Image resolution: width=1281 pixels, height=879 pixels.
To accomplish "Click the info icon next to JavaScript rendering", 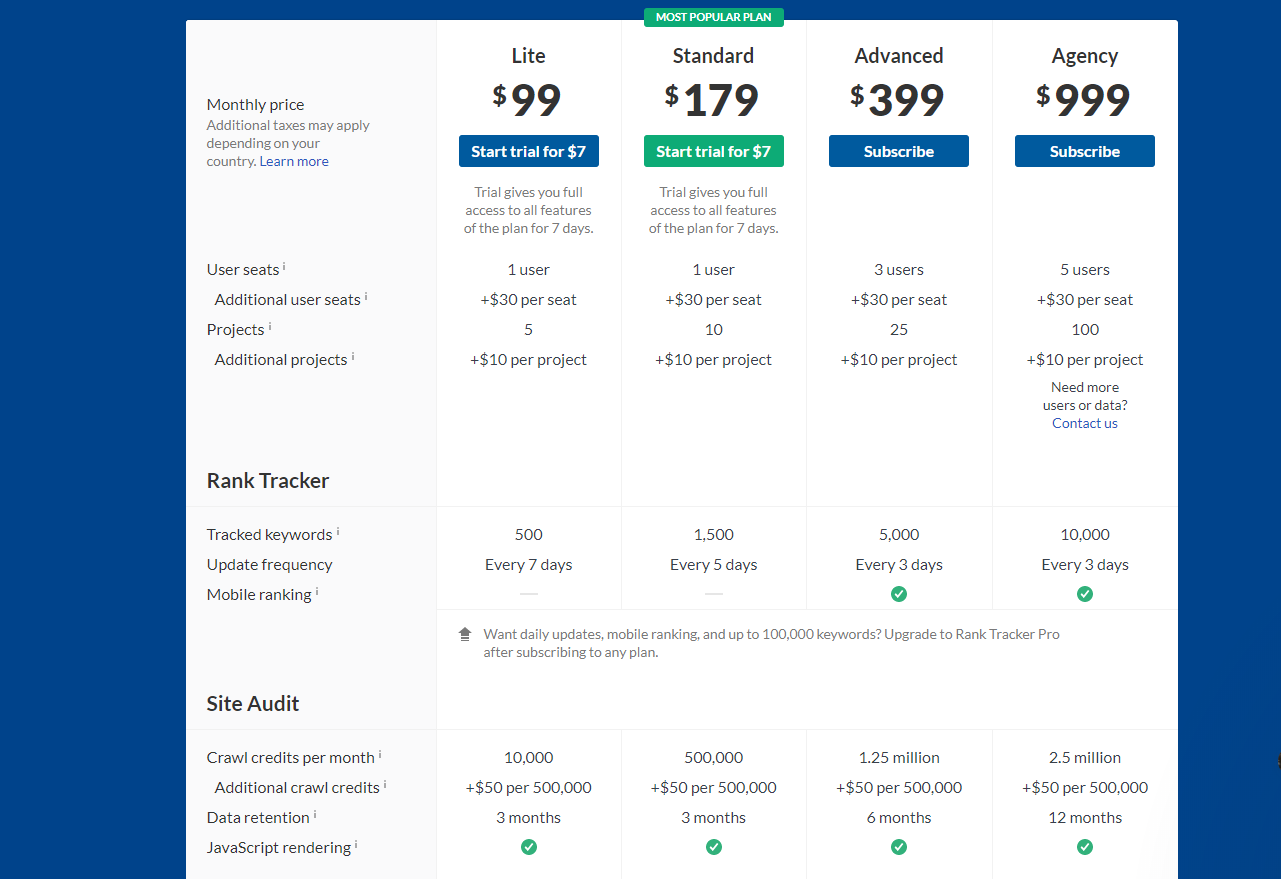I will pos(356,844).
